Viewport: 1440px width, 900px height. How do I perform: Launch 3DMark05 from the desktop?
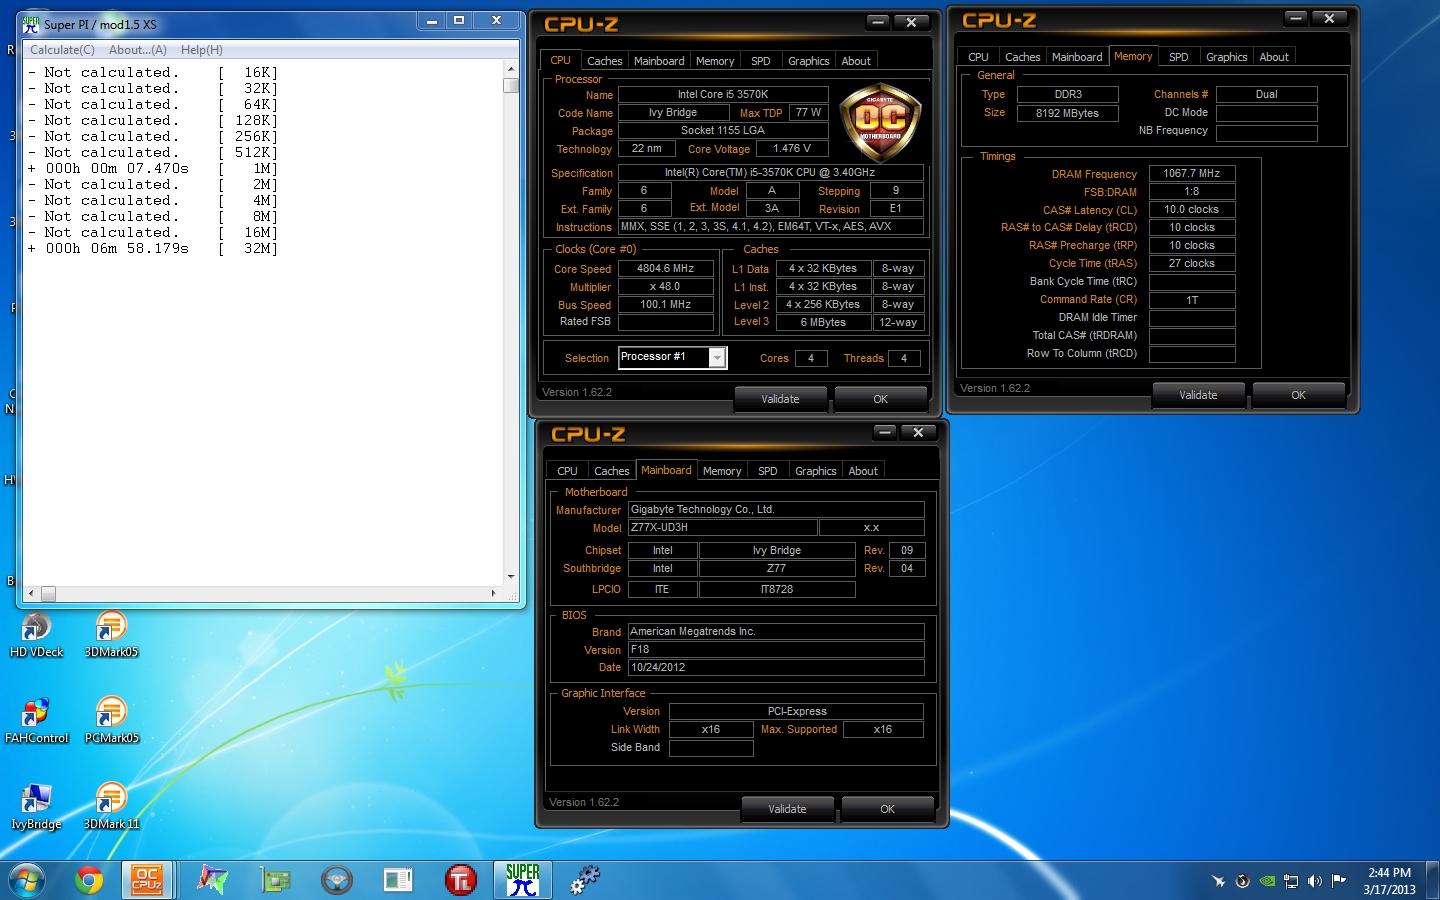tap(111, 634)
